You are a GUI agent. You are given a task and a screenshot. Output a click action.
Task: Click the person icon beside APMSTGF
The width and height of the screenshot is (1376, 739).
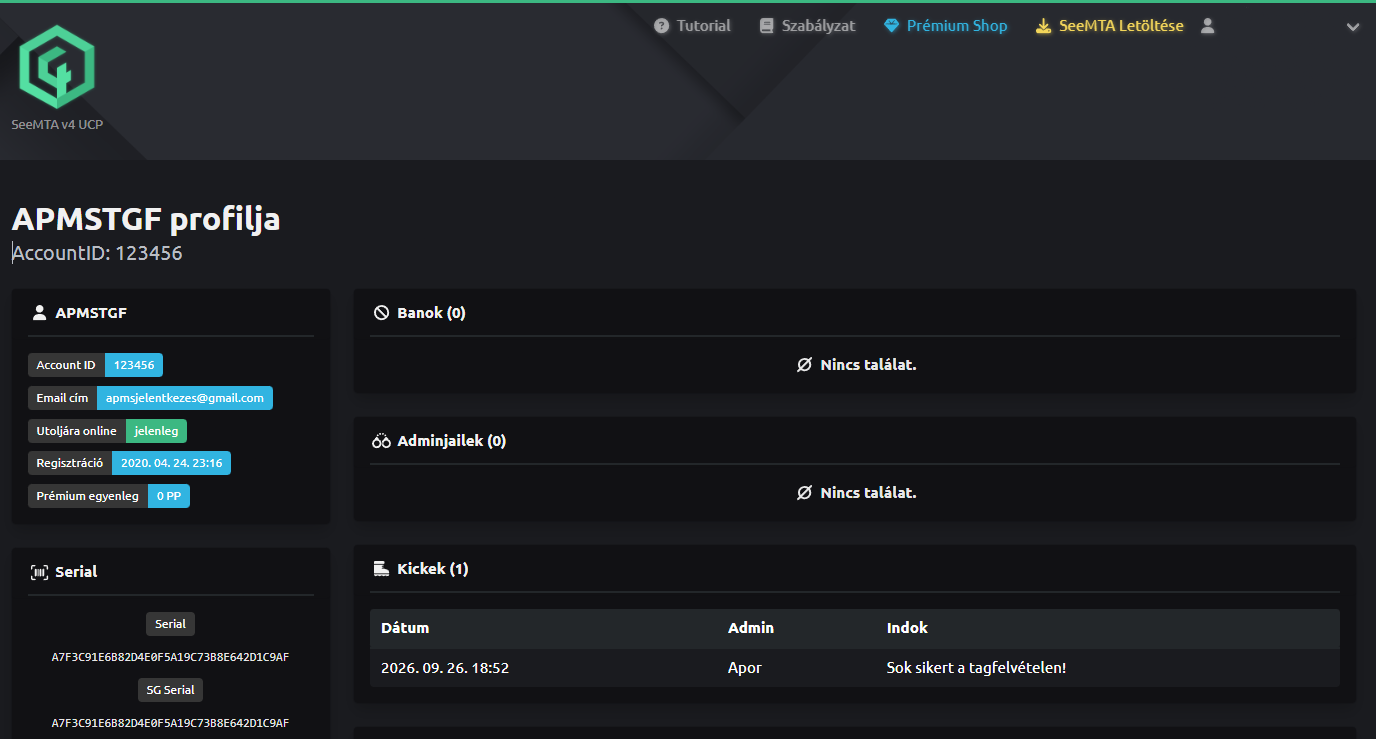[x=40, y=313]
